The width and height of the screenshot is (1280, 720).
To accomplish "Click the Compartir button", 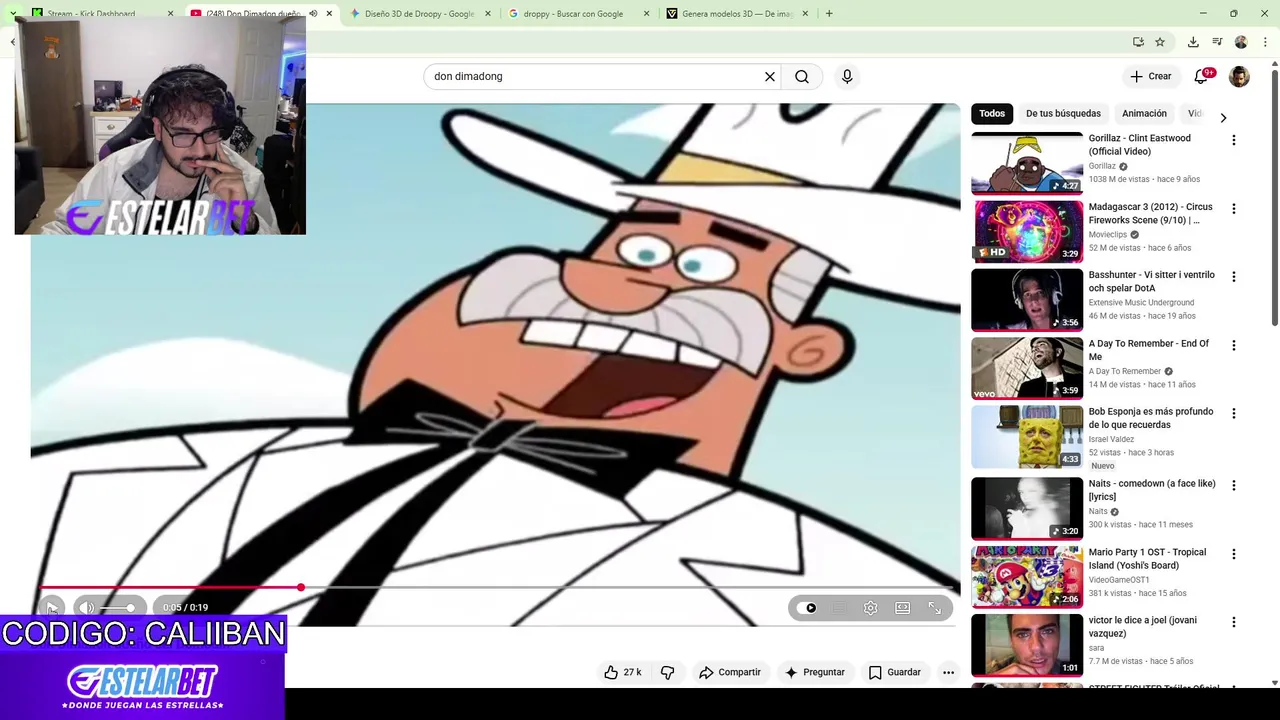I will [730, 672].
